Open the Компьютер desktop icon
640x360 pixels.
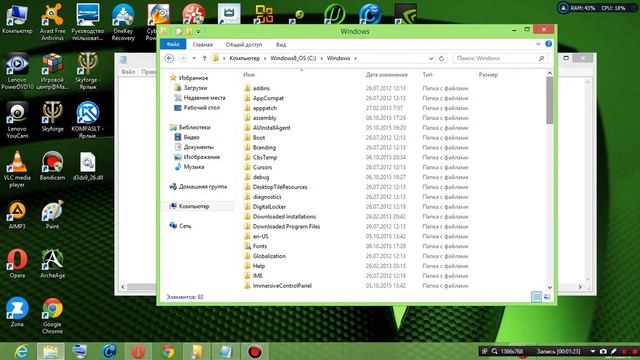pyautogui.click(x=17, y=18)
